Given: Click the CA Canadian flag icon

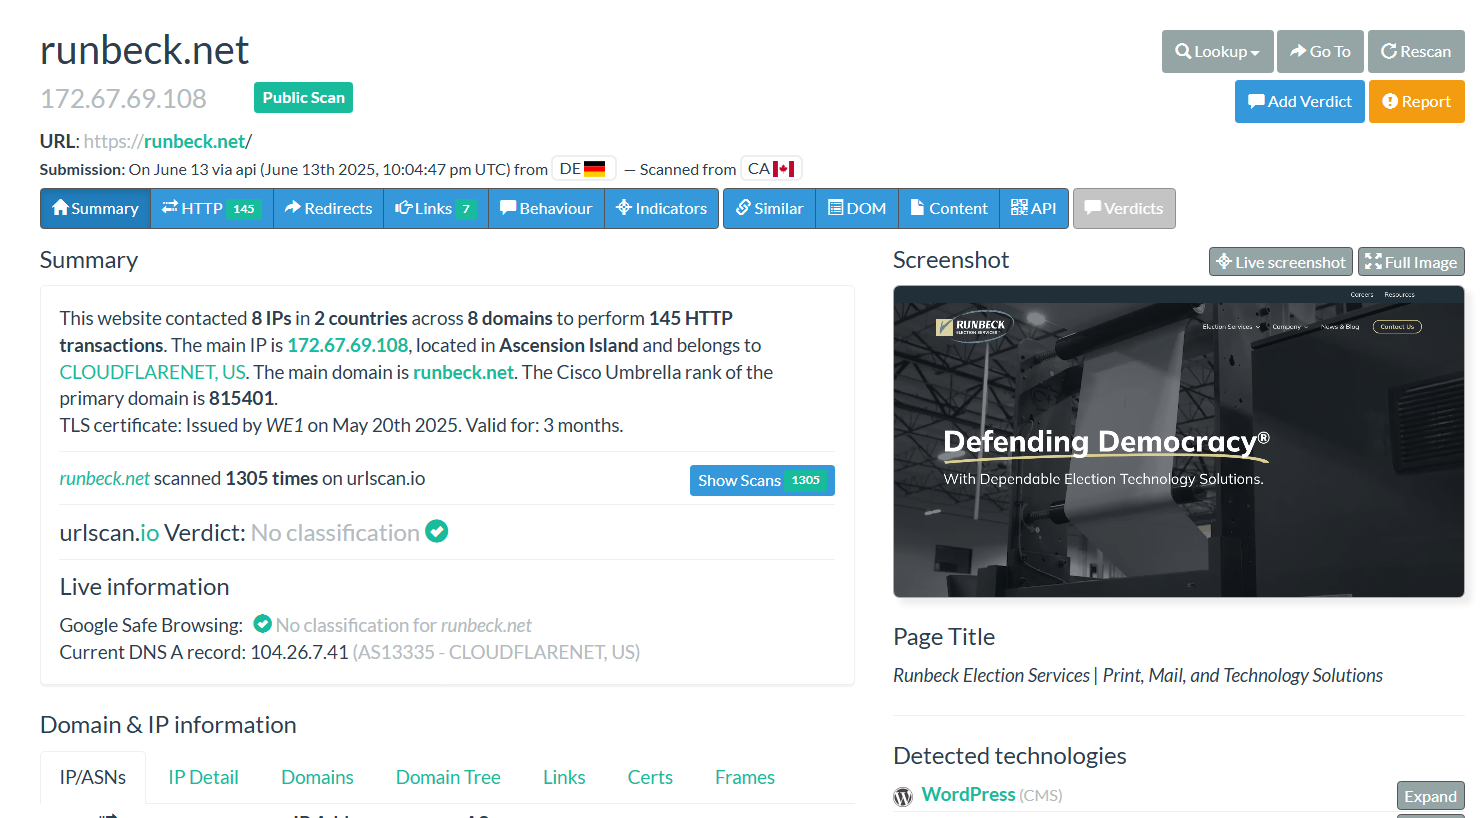Looking at the screenshot, I should point(783,169).
